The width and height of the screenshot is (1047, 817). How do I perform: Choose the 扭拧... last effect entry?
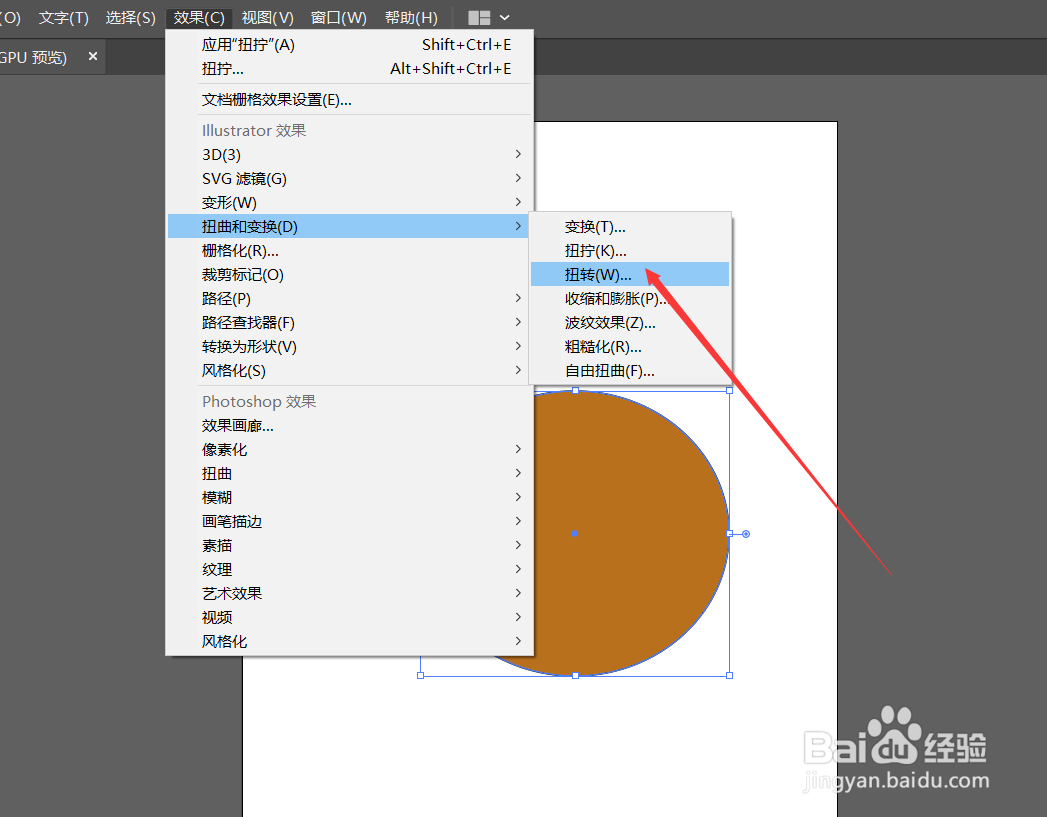coord(349,69)
